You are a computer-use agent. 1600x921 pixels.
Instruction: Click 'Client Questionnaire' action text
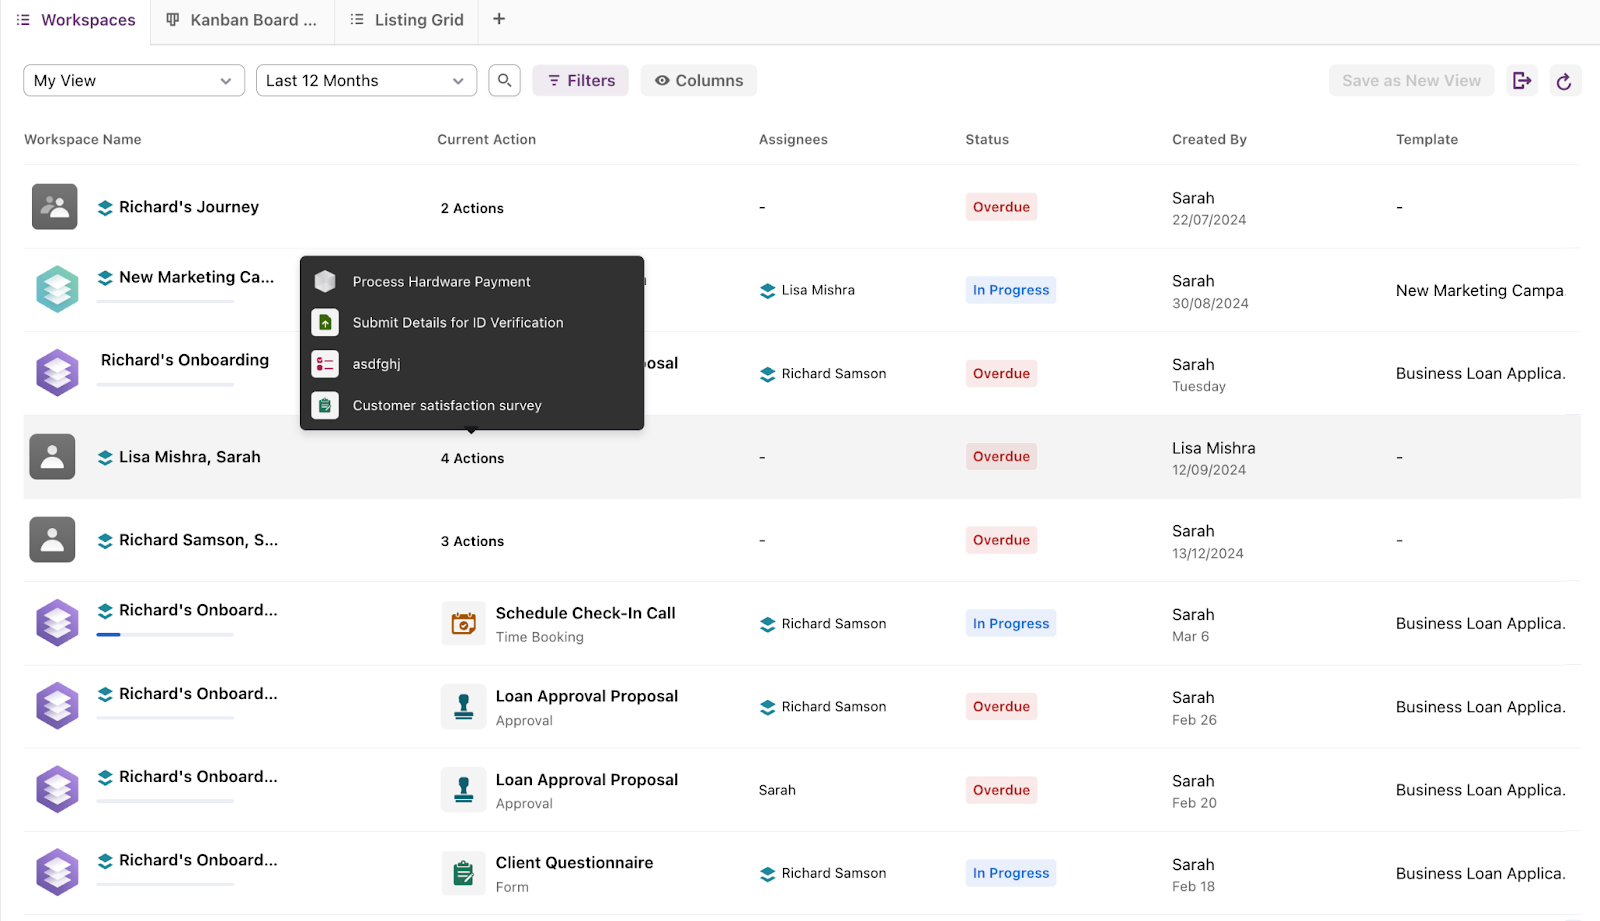(574, 863)
